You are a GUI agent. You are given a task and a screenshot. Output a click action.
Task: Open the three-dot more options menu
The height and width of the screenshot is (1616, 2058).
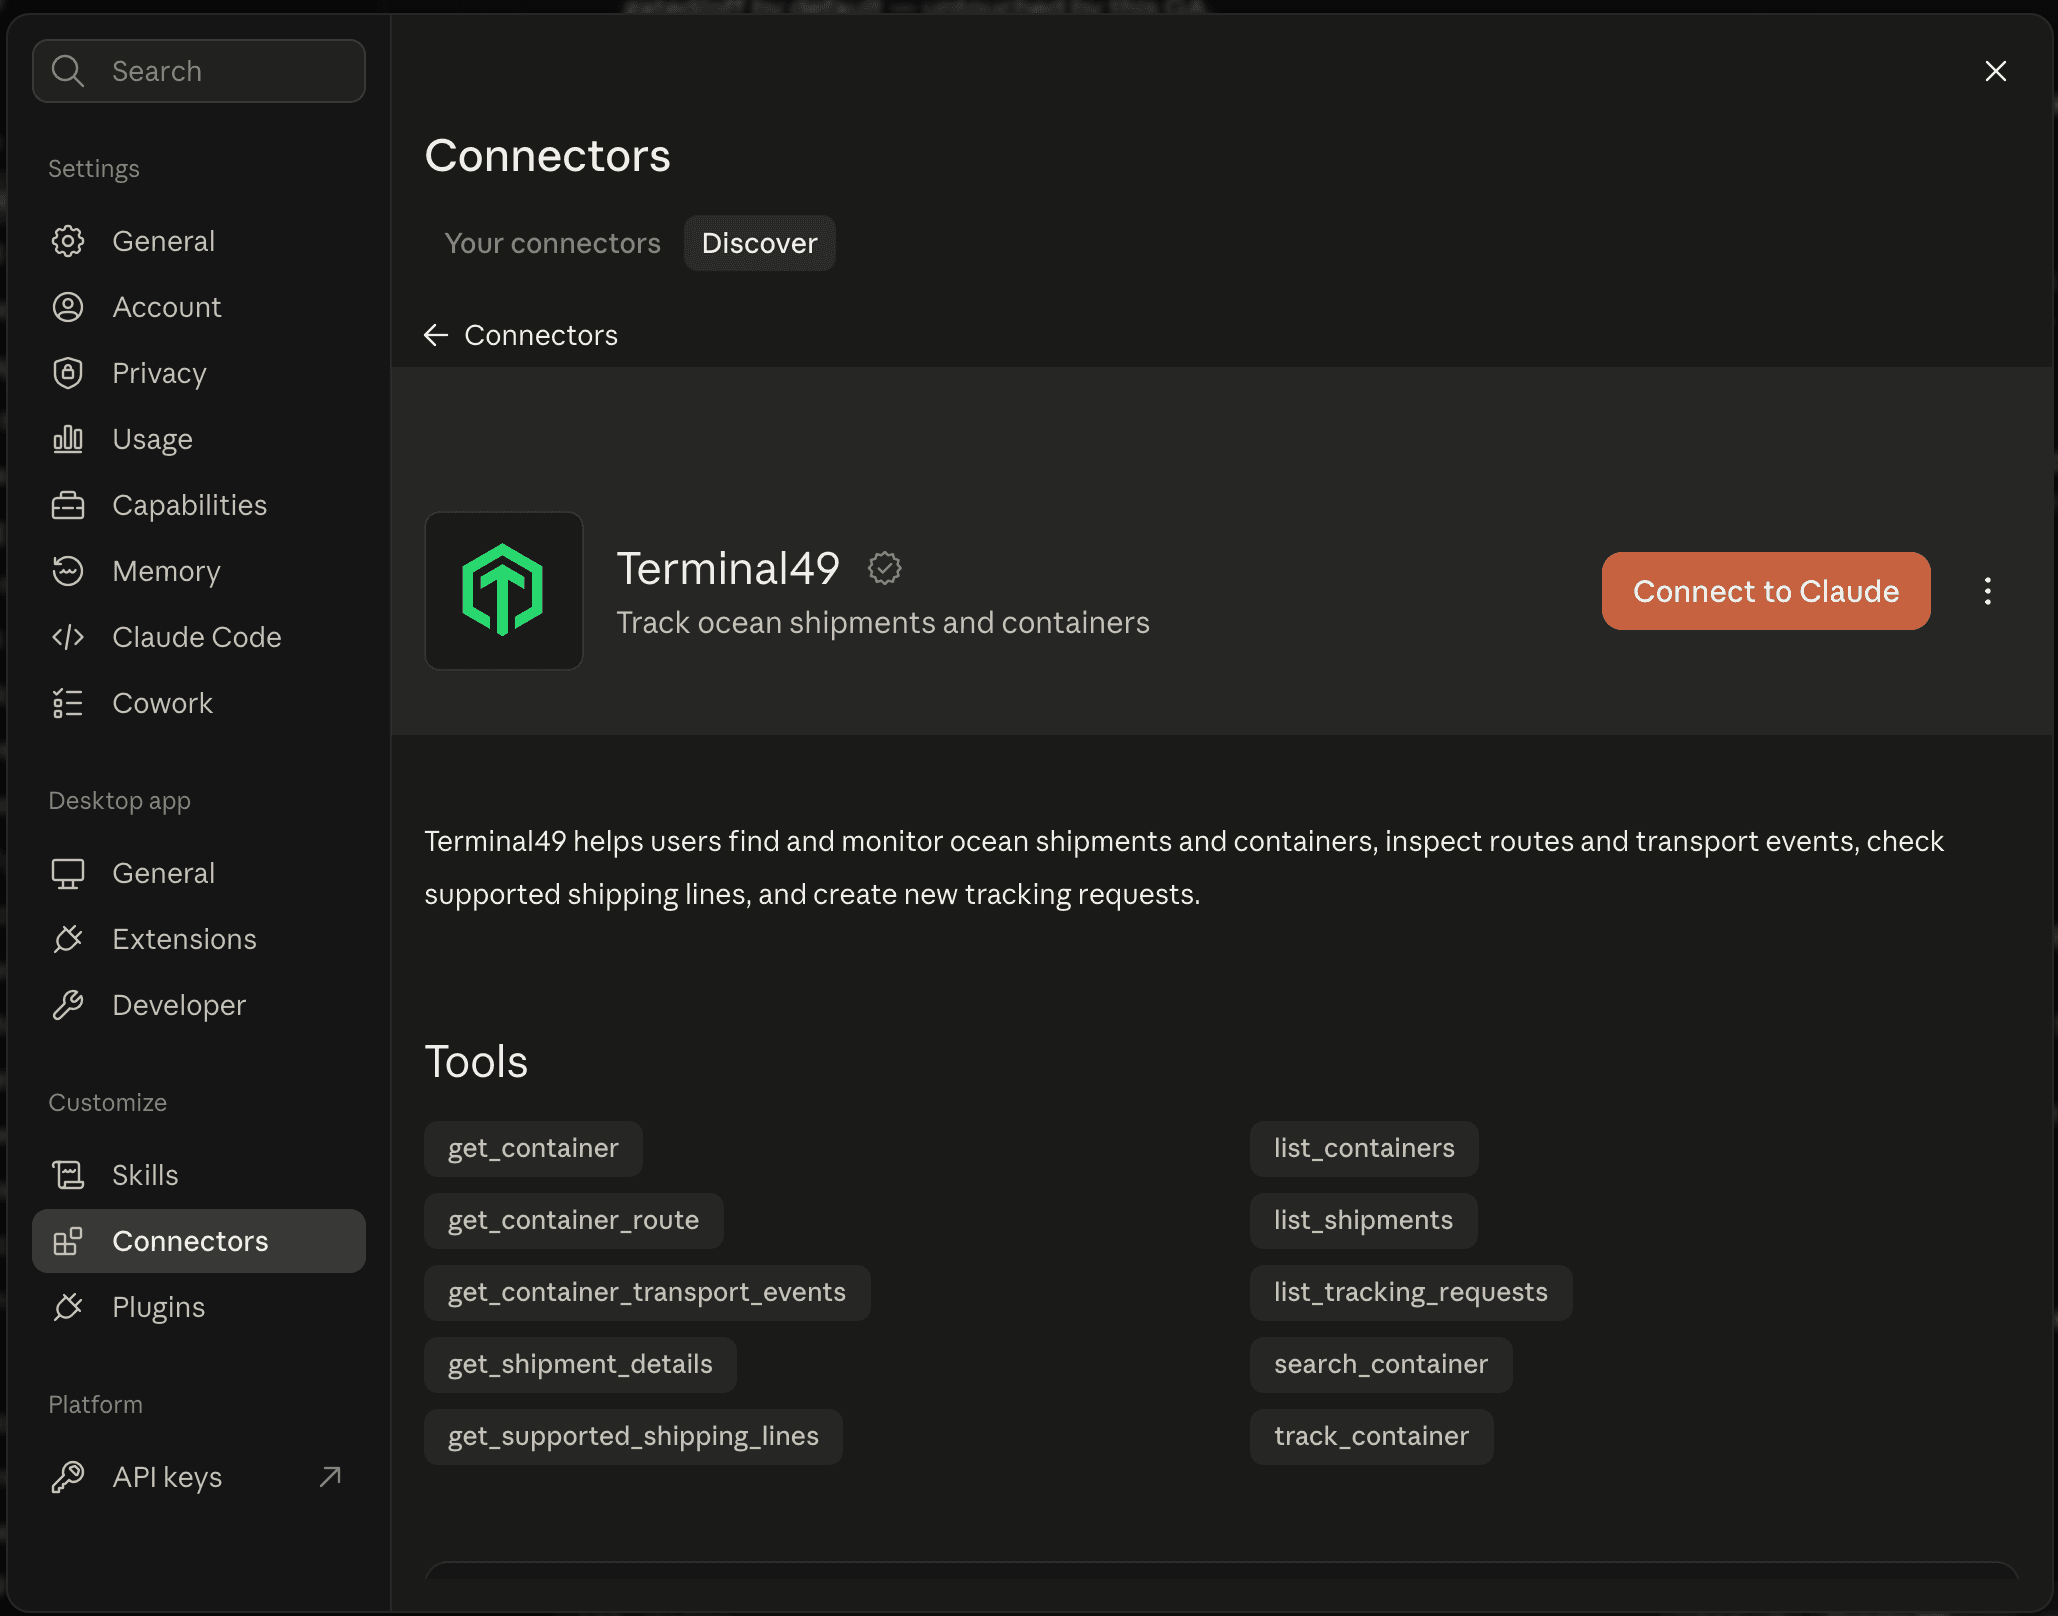[1988, 591]
